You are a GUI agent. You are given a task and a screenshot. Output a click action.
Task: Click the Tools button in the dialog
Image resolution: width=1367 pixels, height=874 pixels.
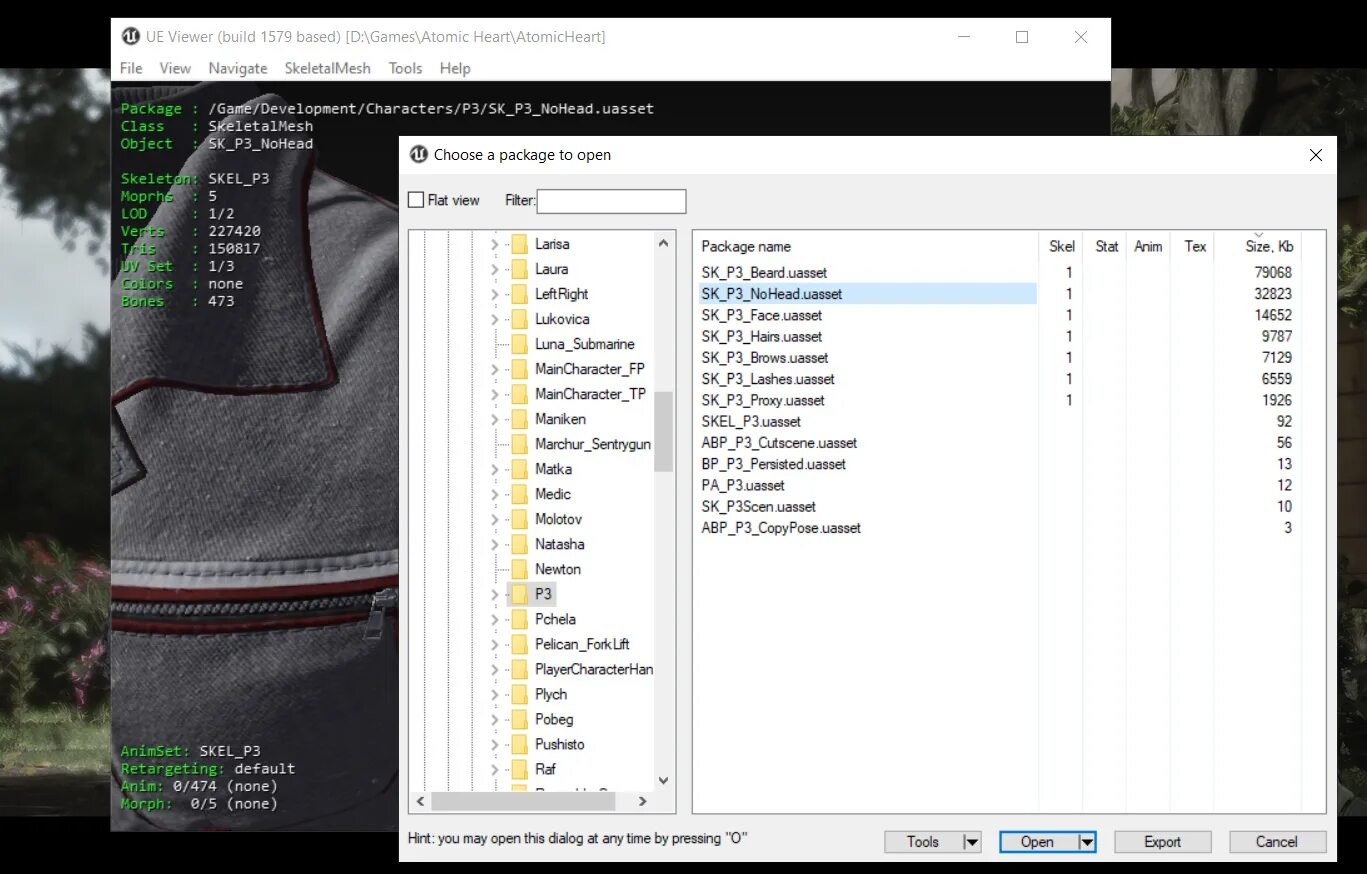coord(923,842)
